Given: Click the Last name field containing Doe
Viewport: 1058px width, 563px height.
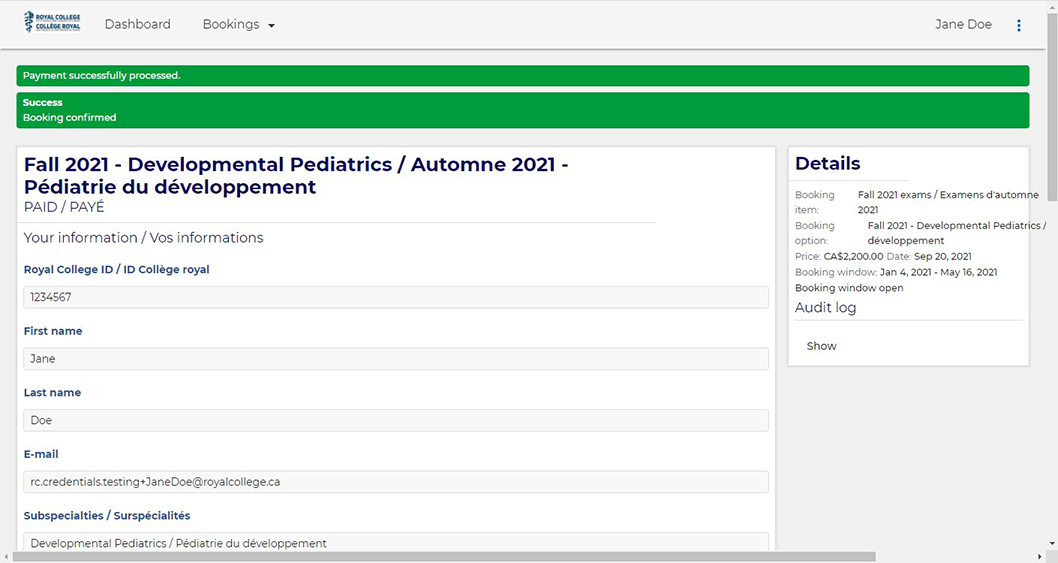Looking at the screenshot, I should (396, 420).
